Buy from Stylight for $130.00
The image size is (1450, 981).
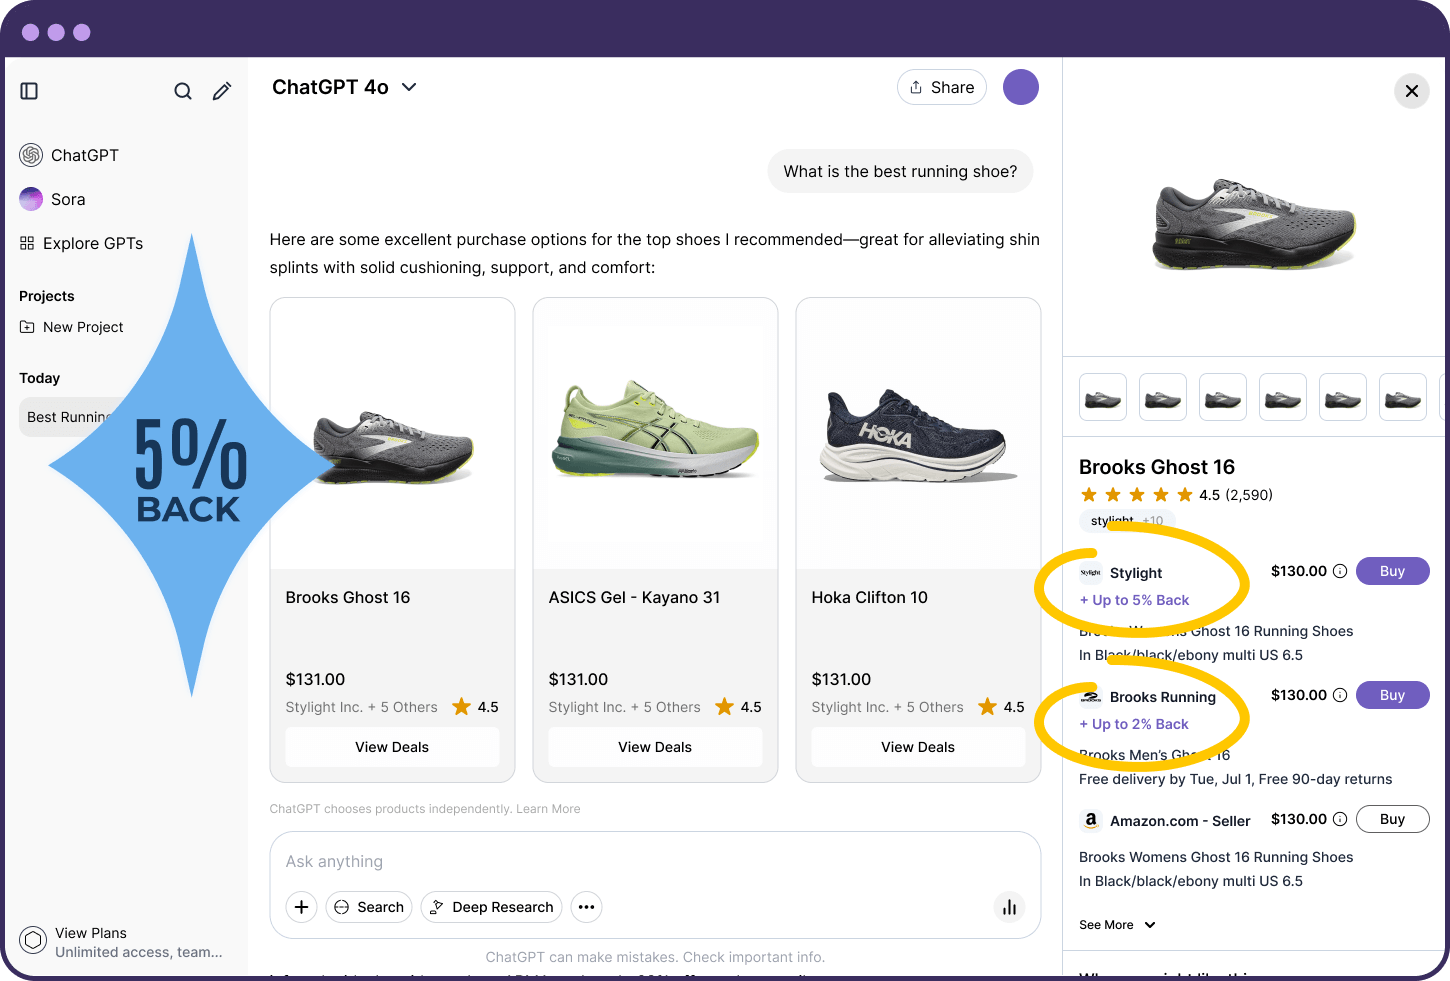[x=1393, y=571]
